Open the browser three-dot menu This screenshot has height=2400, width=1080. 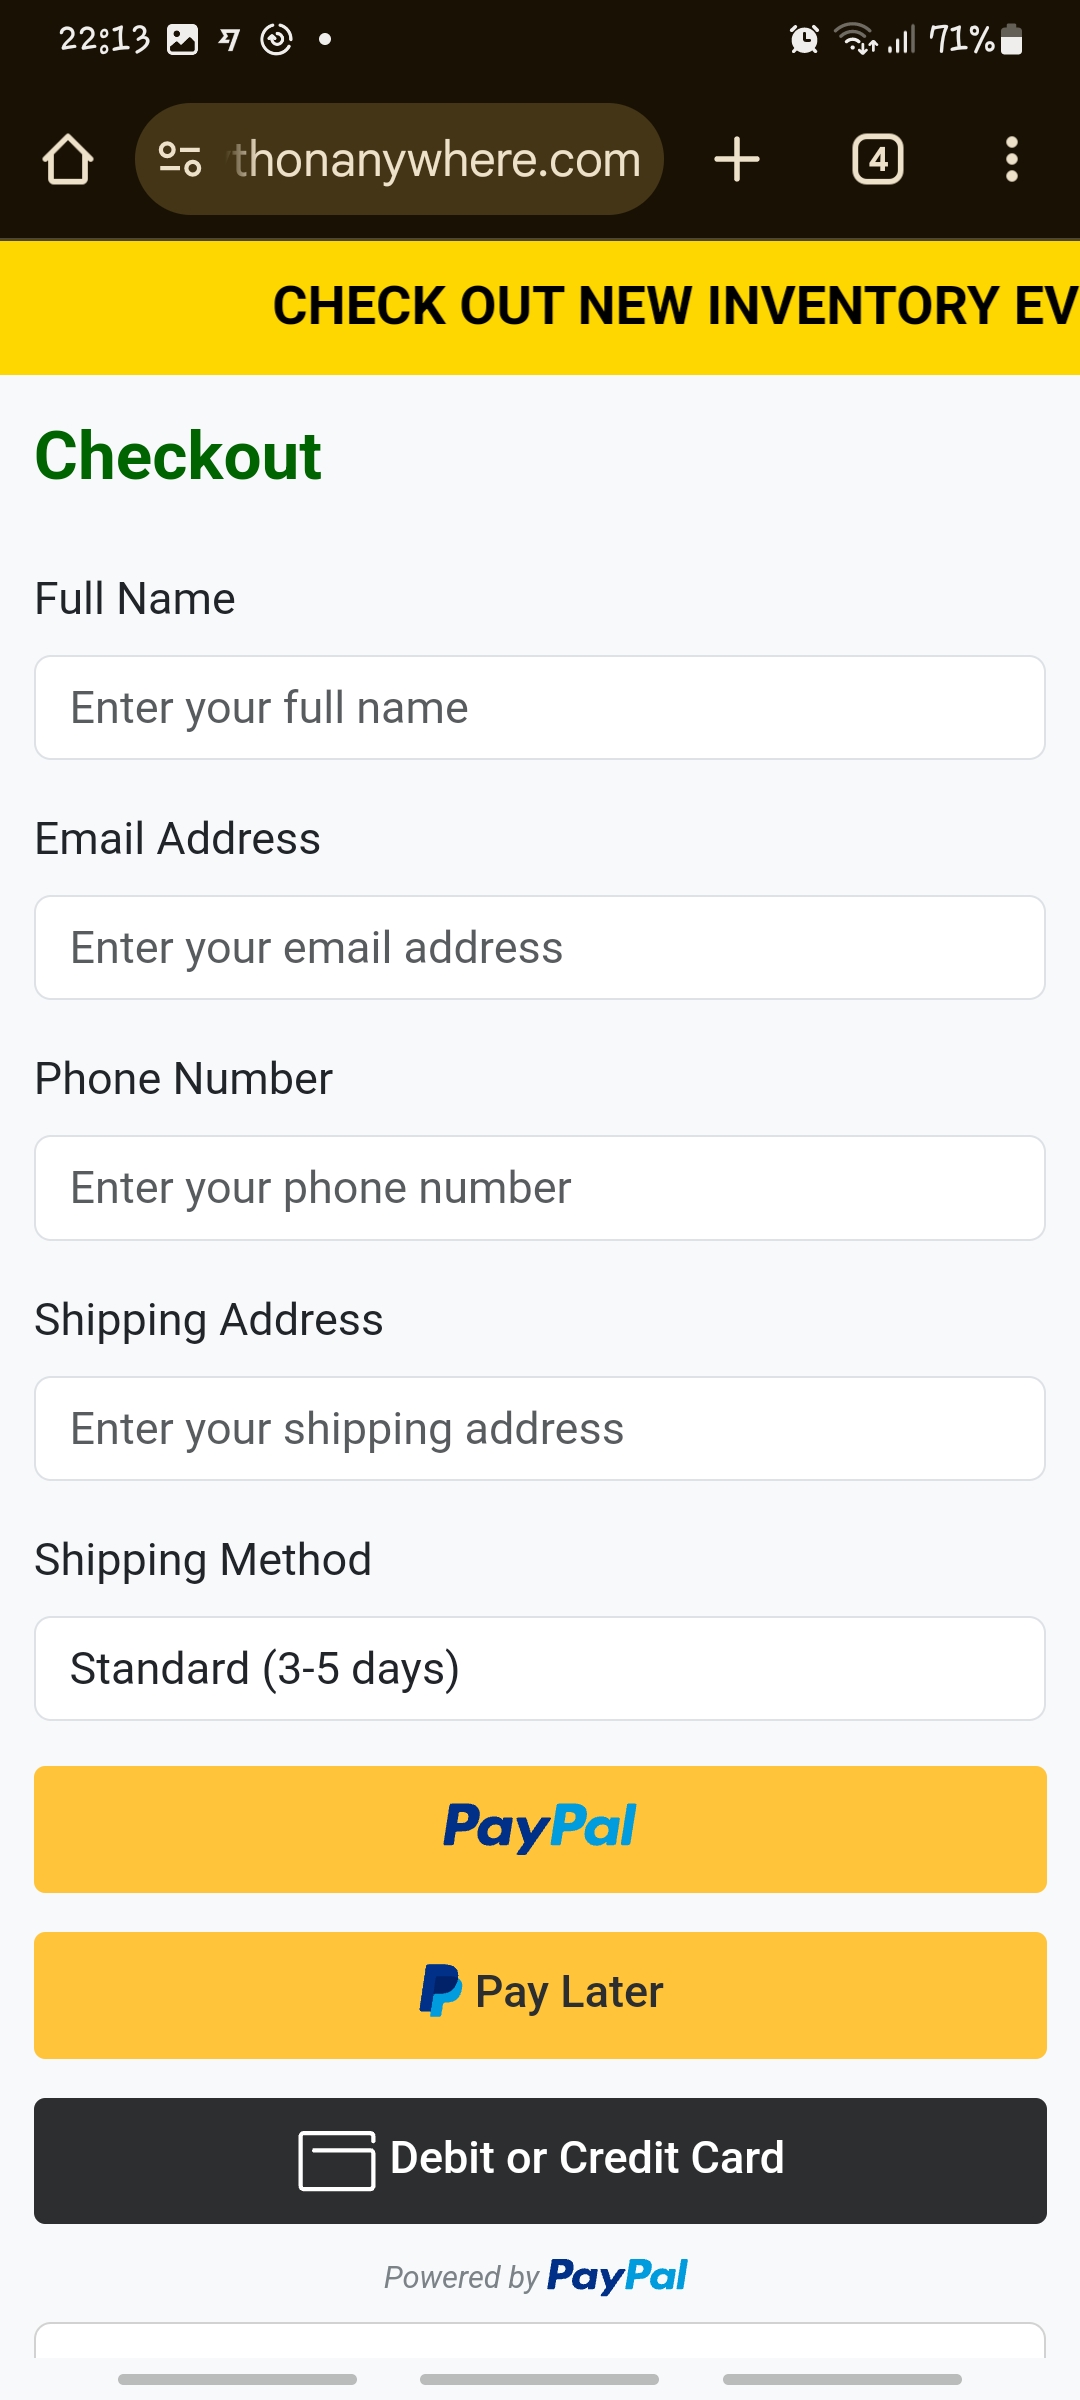(x=1011, y=160)
